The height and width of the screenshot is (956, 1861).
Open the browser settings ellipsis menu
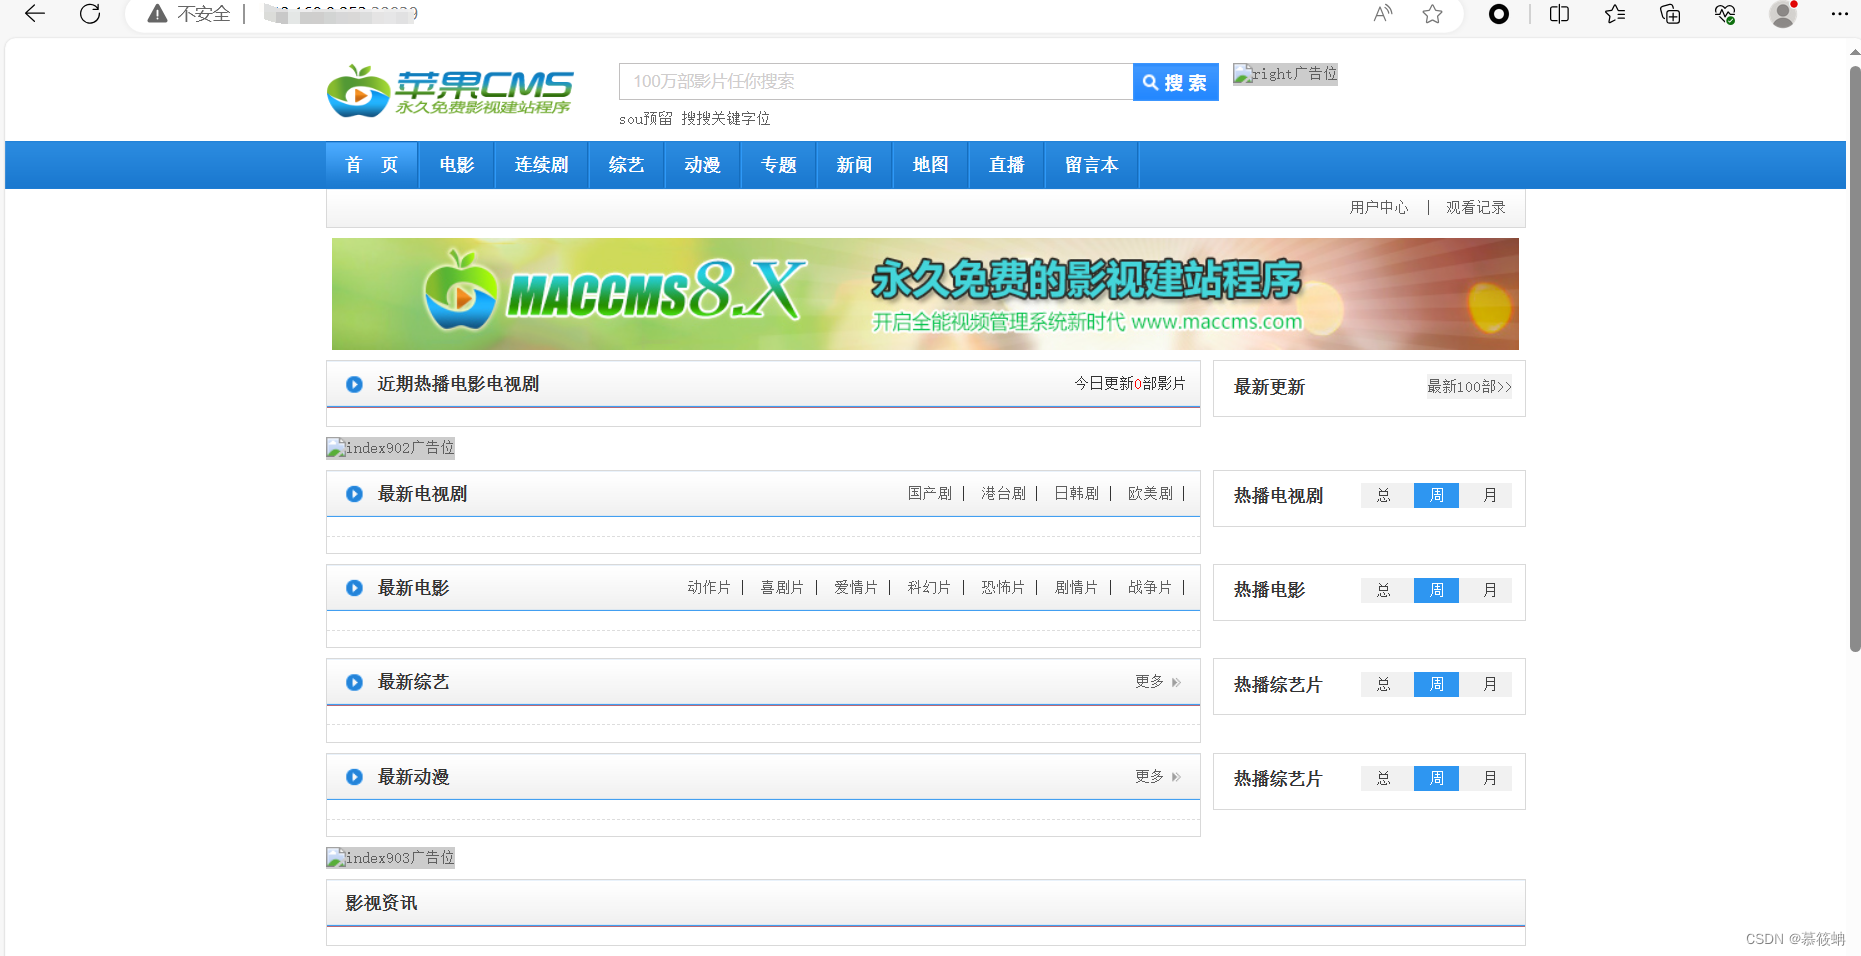click(x=1840, y=14)
